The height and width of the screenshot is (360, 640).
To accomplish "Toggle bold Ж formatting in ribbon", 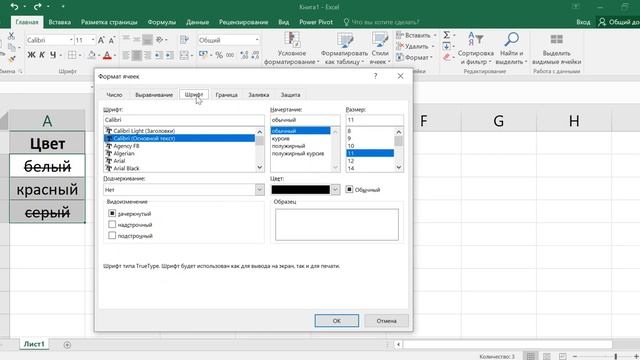I will tap(31, 55).
